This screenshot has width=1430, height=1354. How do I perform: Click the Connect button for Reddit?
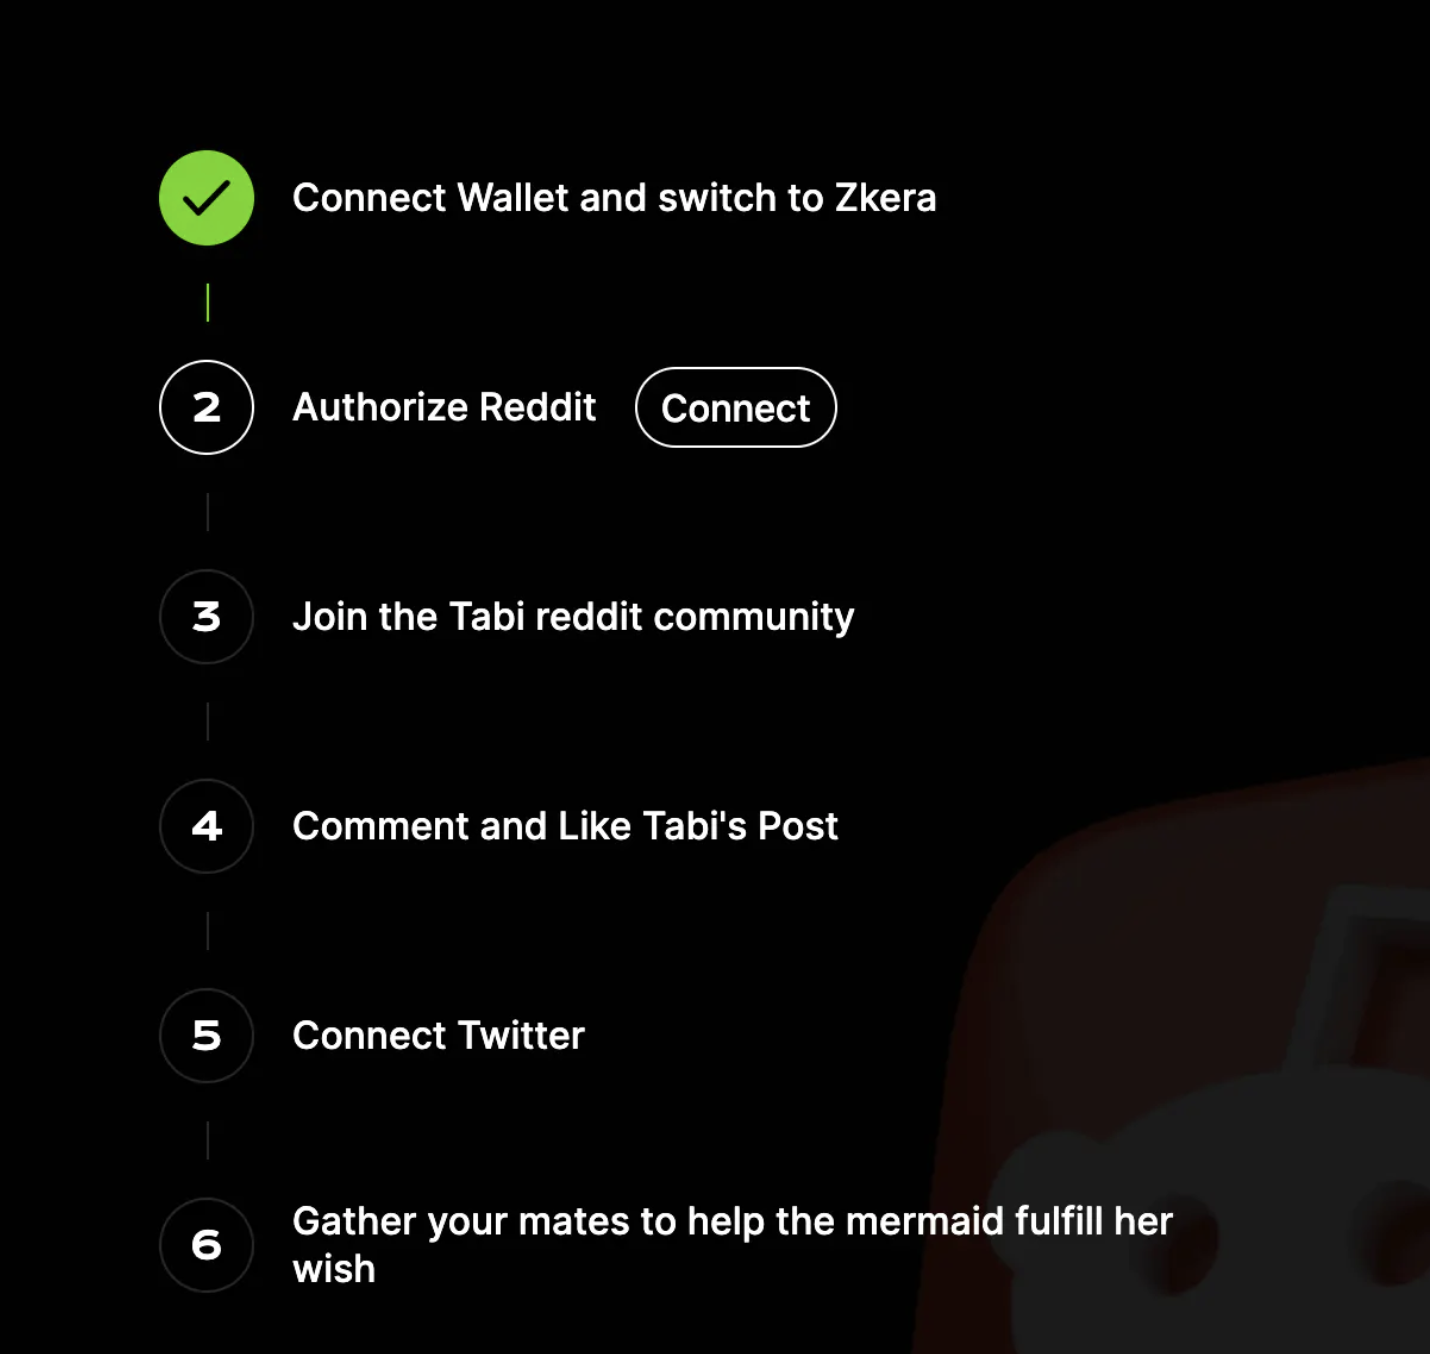736,407
